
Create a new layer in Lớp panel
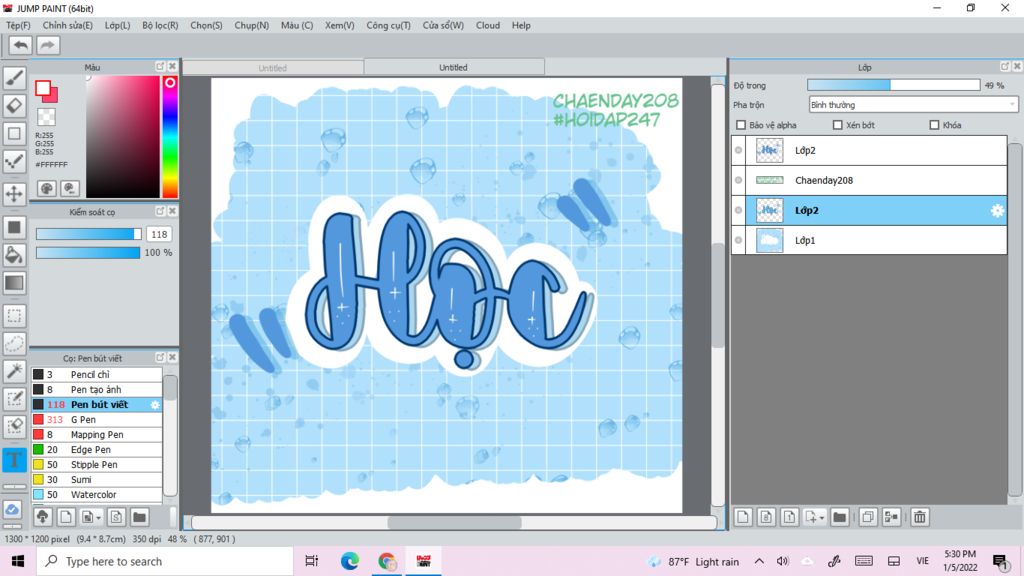coord(743,517)
